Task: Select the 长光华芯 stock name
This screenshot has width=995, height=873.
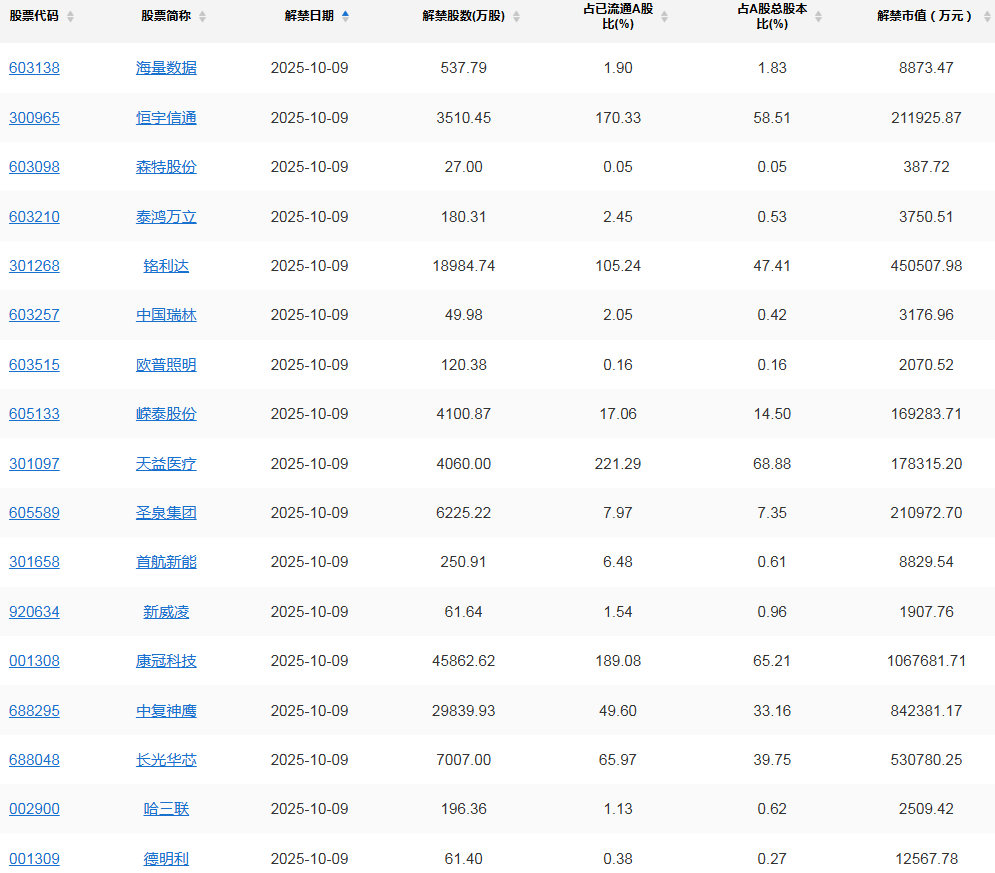Action: pyautogui.click(x=166, y=760)
